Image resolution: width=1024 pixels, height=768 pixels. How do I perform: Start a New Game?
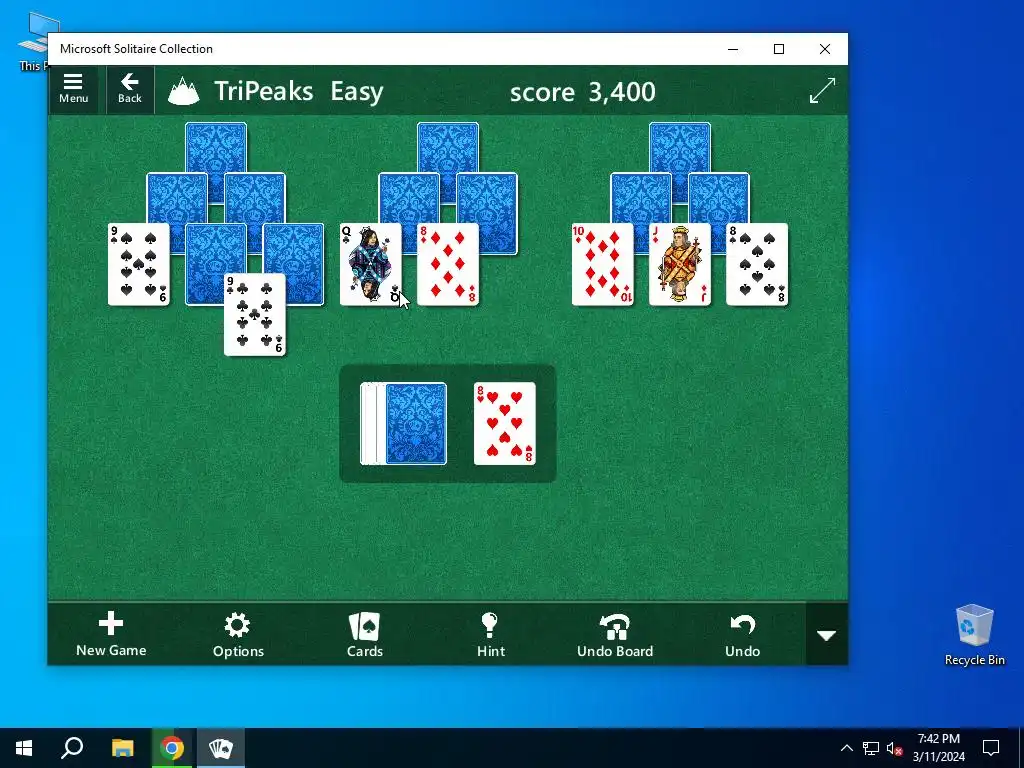(111, 634)
